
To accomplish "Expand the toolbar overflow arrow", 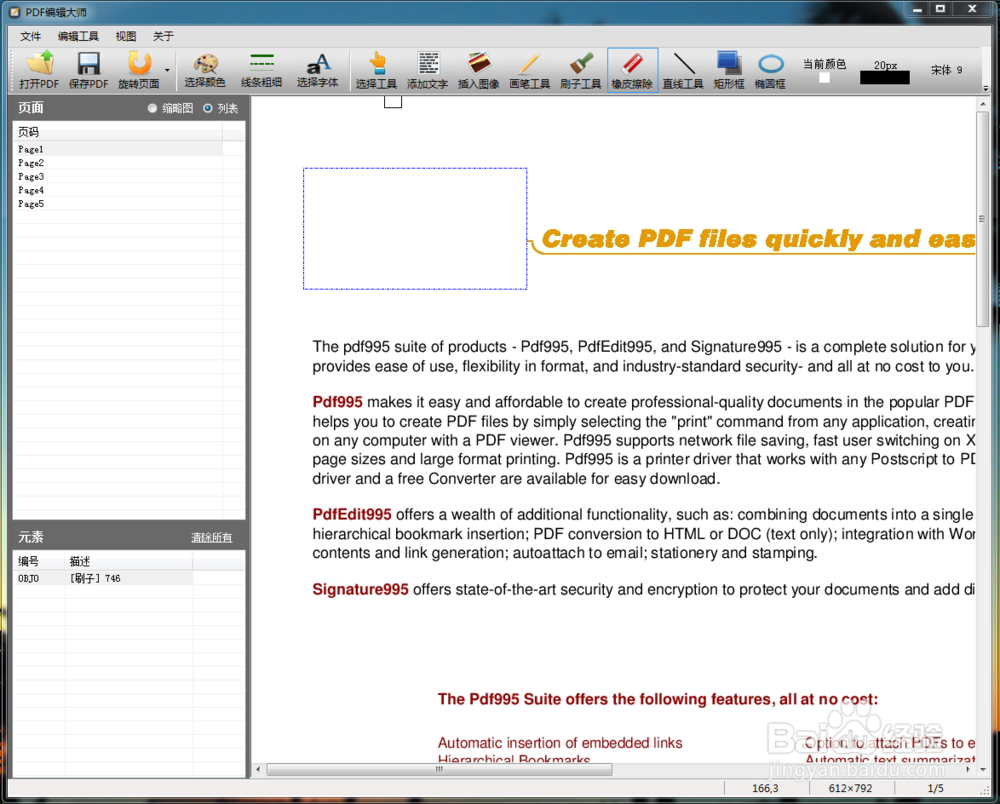I will pyautogui.click(x=986, y=88).
